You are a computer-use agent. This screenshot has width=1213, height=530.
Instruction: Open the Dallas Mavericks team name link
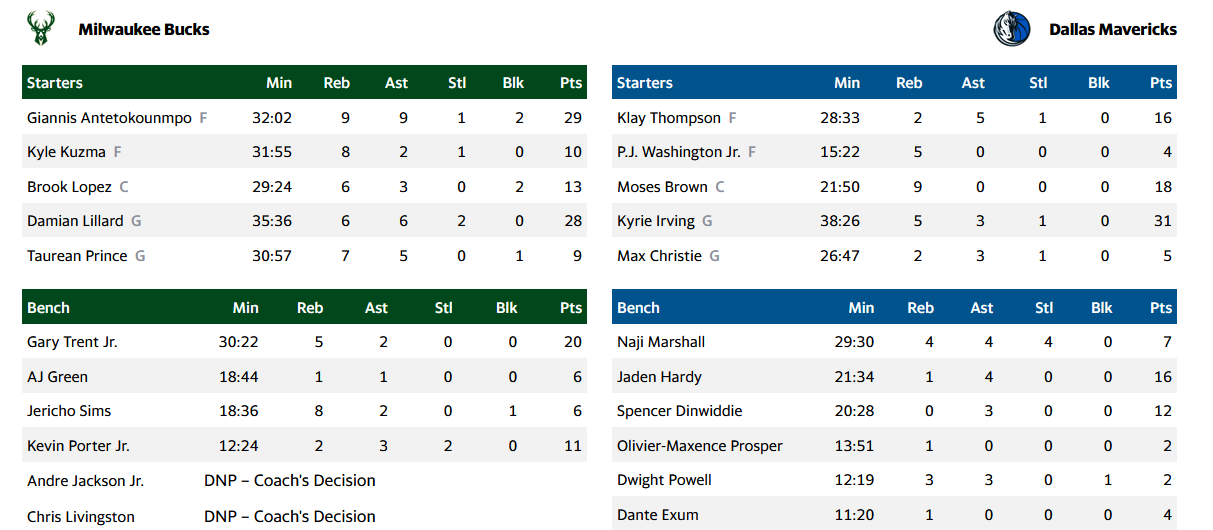(1112, 29)
